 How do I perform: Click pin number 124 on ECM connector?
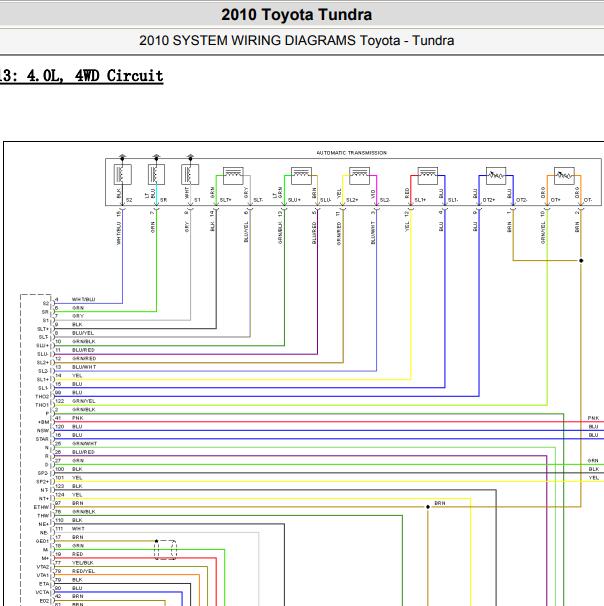click(60, 494)
